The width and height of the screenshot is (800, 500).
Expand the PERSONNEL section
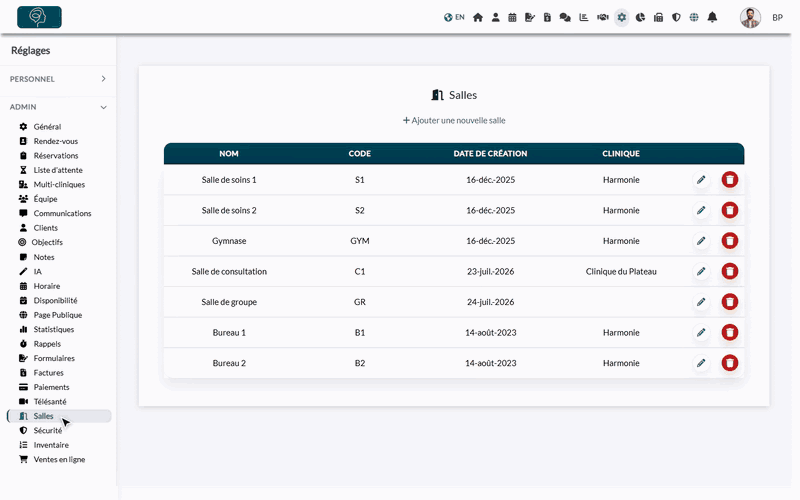[x=58, y=79]
